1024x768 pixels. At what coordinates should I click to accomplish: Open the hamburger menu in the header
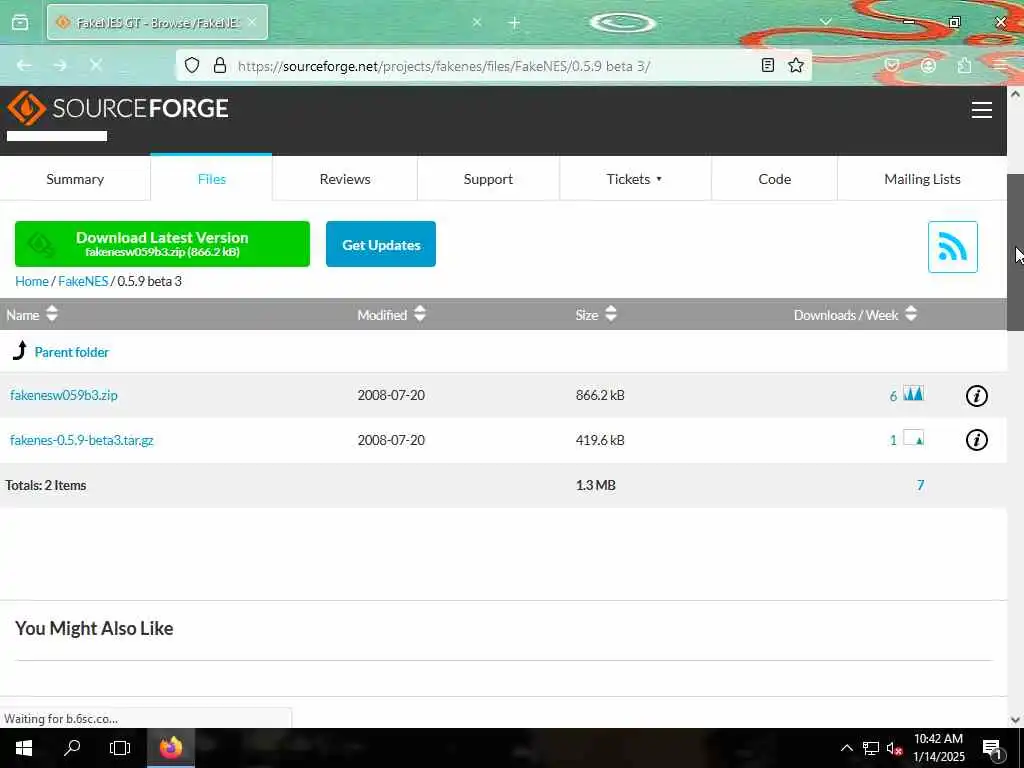(x=982, y=110)
